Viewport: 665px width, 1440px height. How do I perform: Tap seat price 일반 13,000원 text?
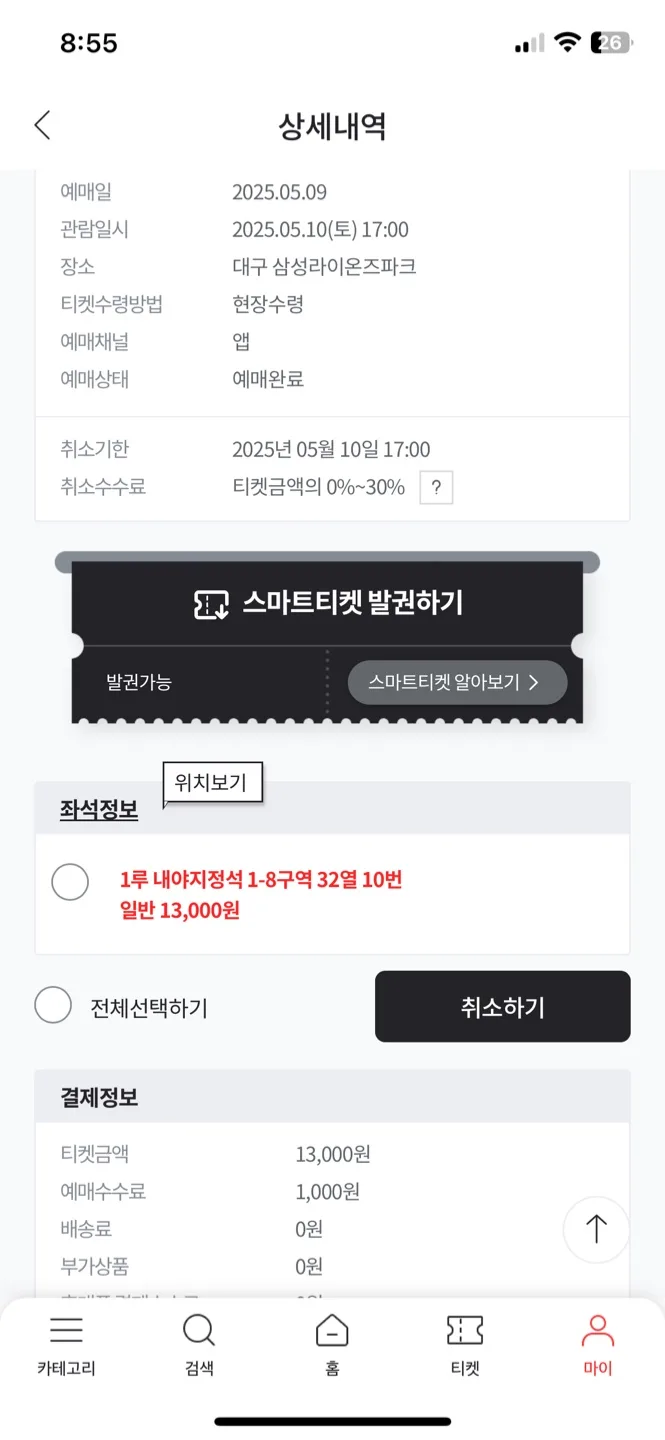point(180,911)
